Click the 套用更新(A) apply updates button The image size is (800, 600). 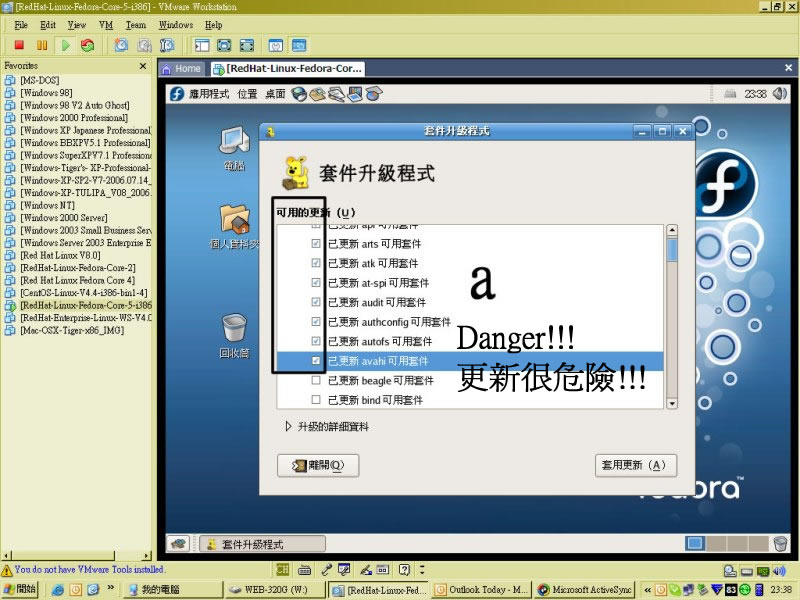(636, 465)
